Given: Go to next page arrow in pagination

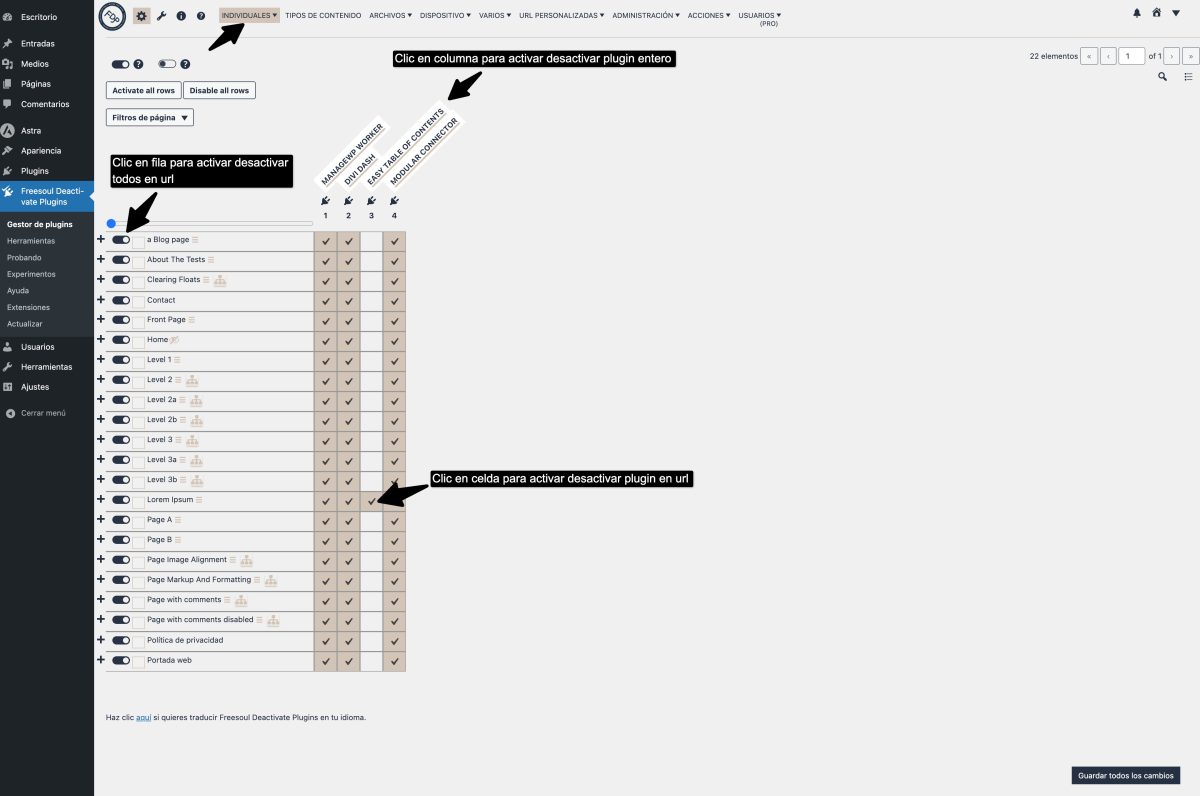Looking at the screenshot, I should point(1172,56).
